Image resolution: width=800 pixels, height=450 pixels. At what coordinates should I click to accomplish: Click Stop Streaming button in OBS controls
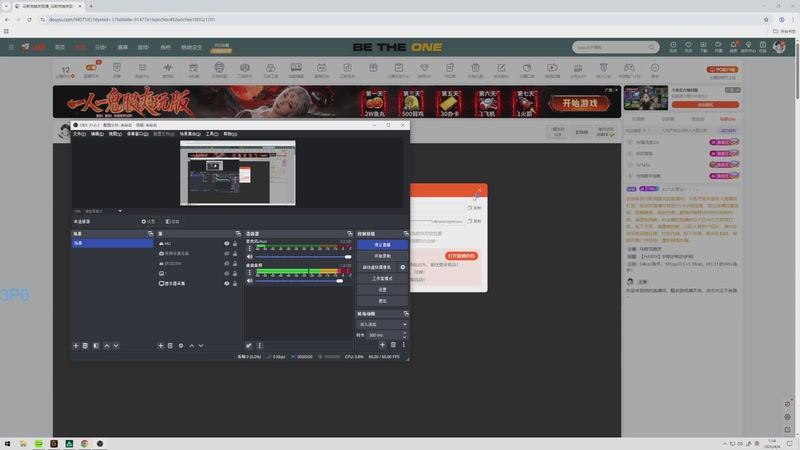[x=382, y=245]
